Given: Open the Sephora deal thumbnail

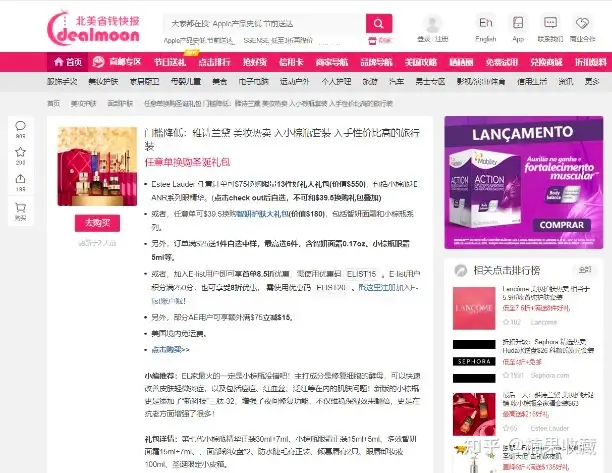Looking at the screenshot, I should tap(474, 361).
